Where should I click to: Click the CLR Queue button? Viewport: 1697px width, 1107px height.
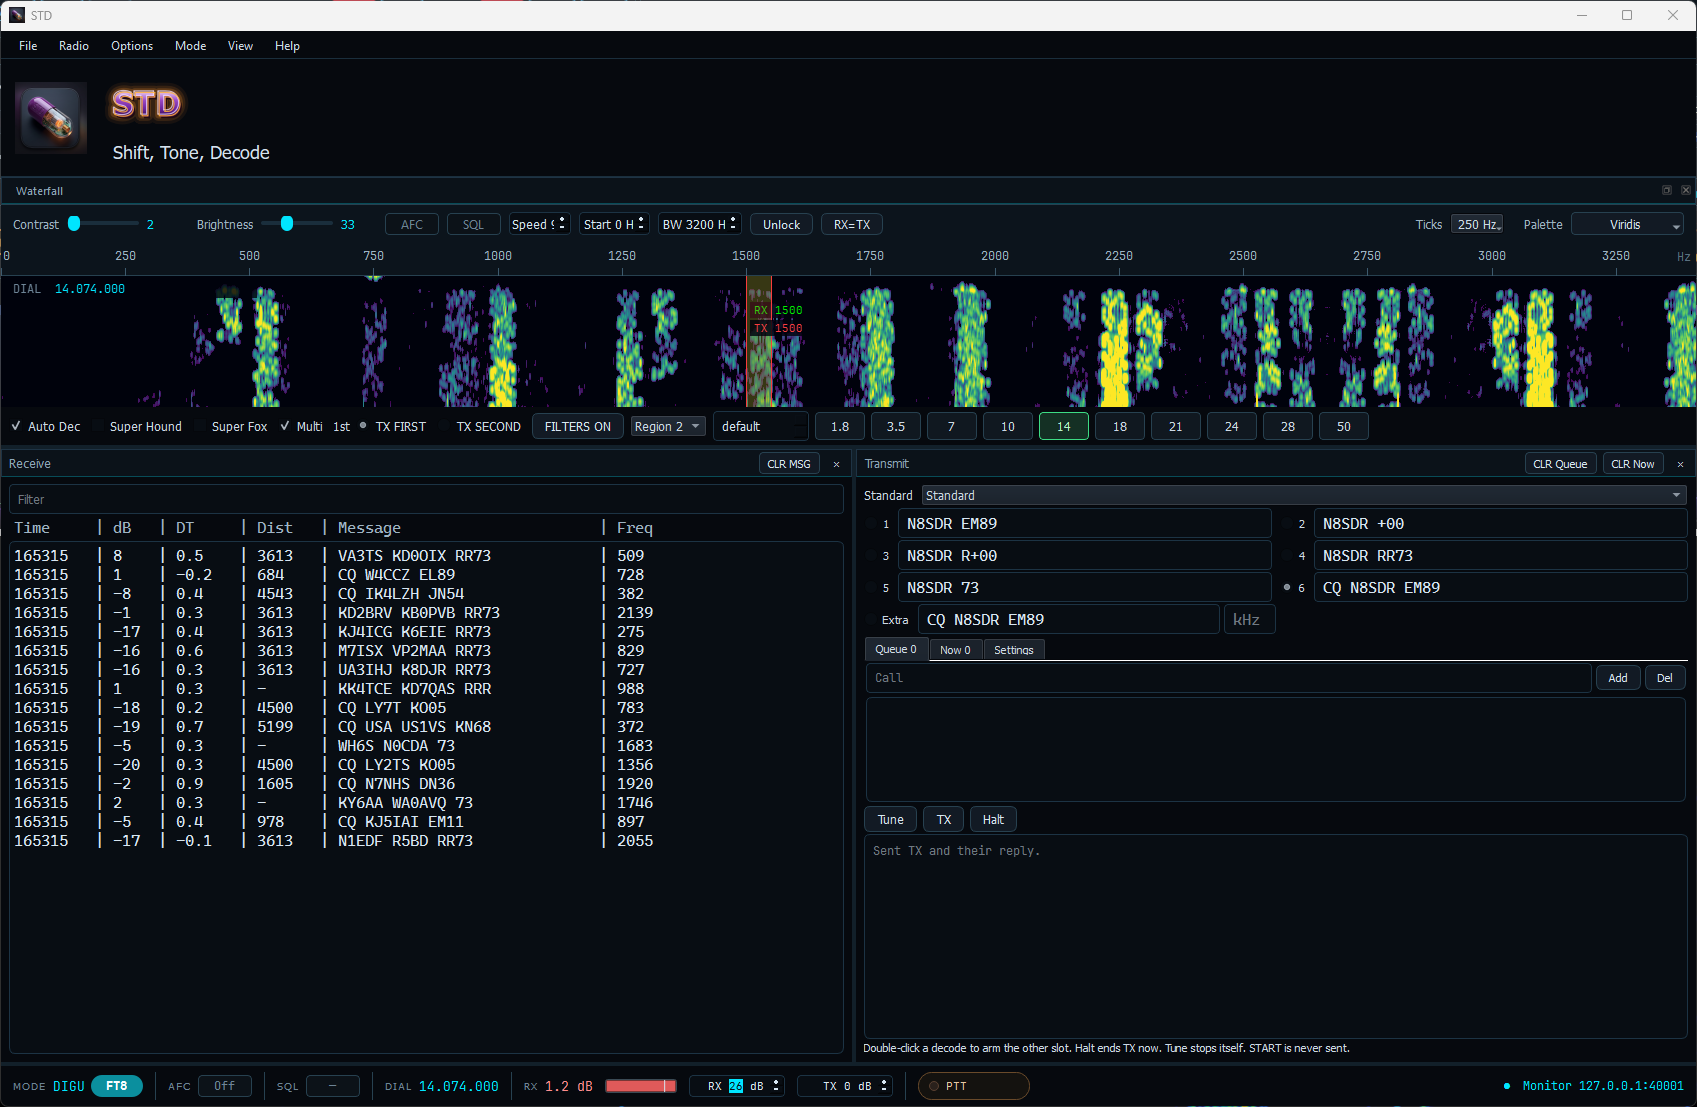1560,464
